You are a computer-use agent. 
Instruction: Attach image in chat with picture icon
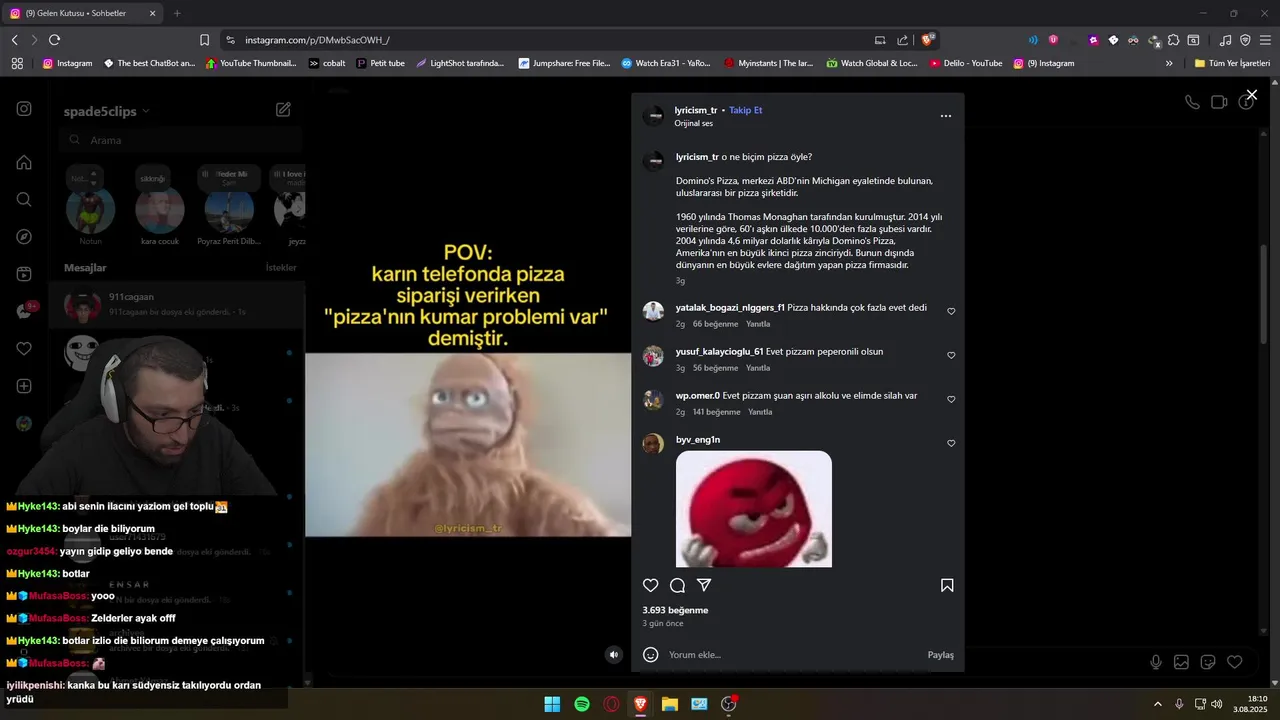pos(1181,662)
